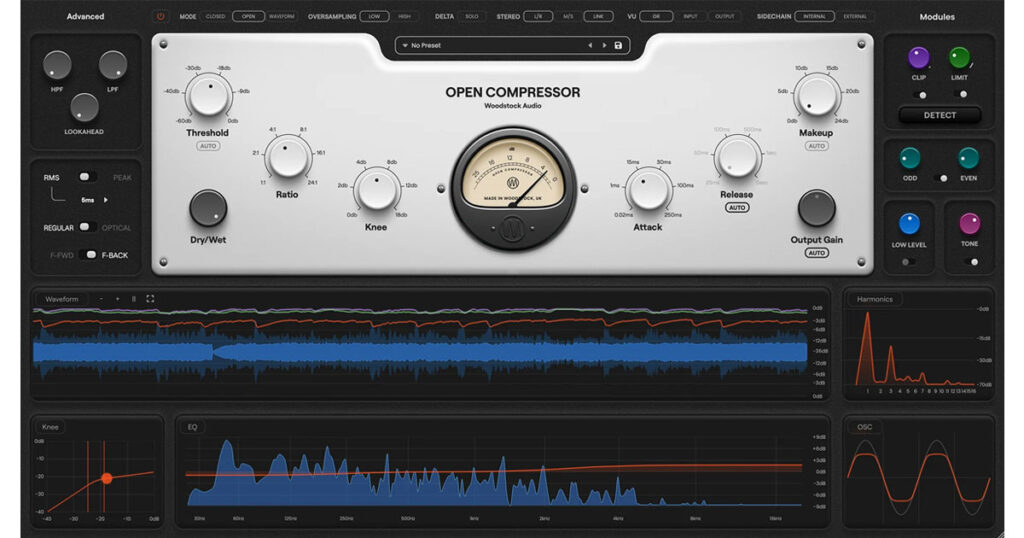Viewport: 1024px width, 538px height.
Task: Toggle the Regular/Optical switch
Action: coord(87,227)
